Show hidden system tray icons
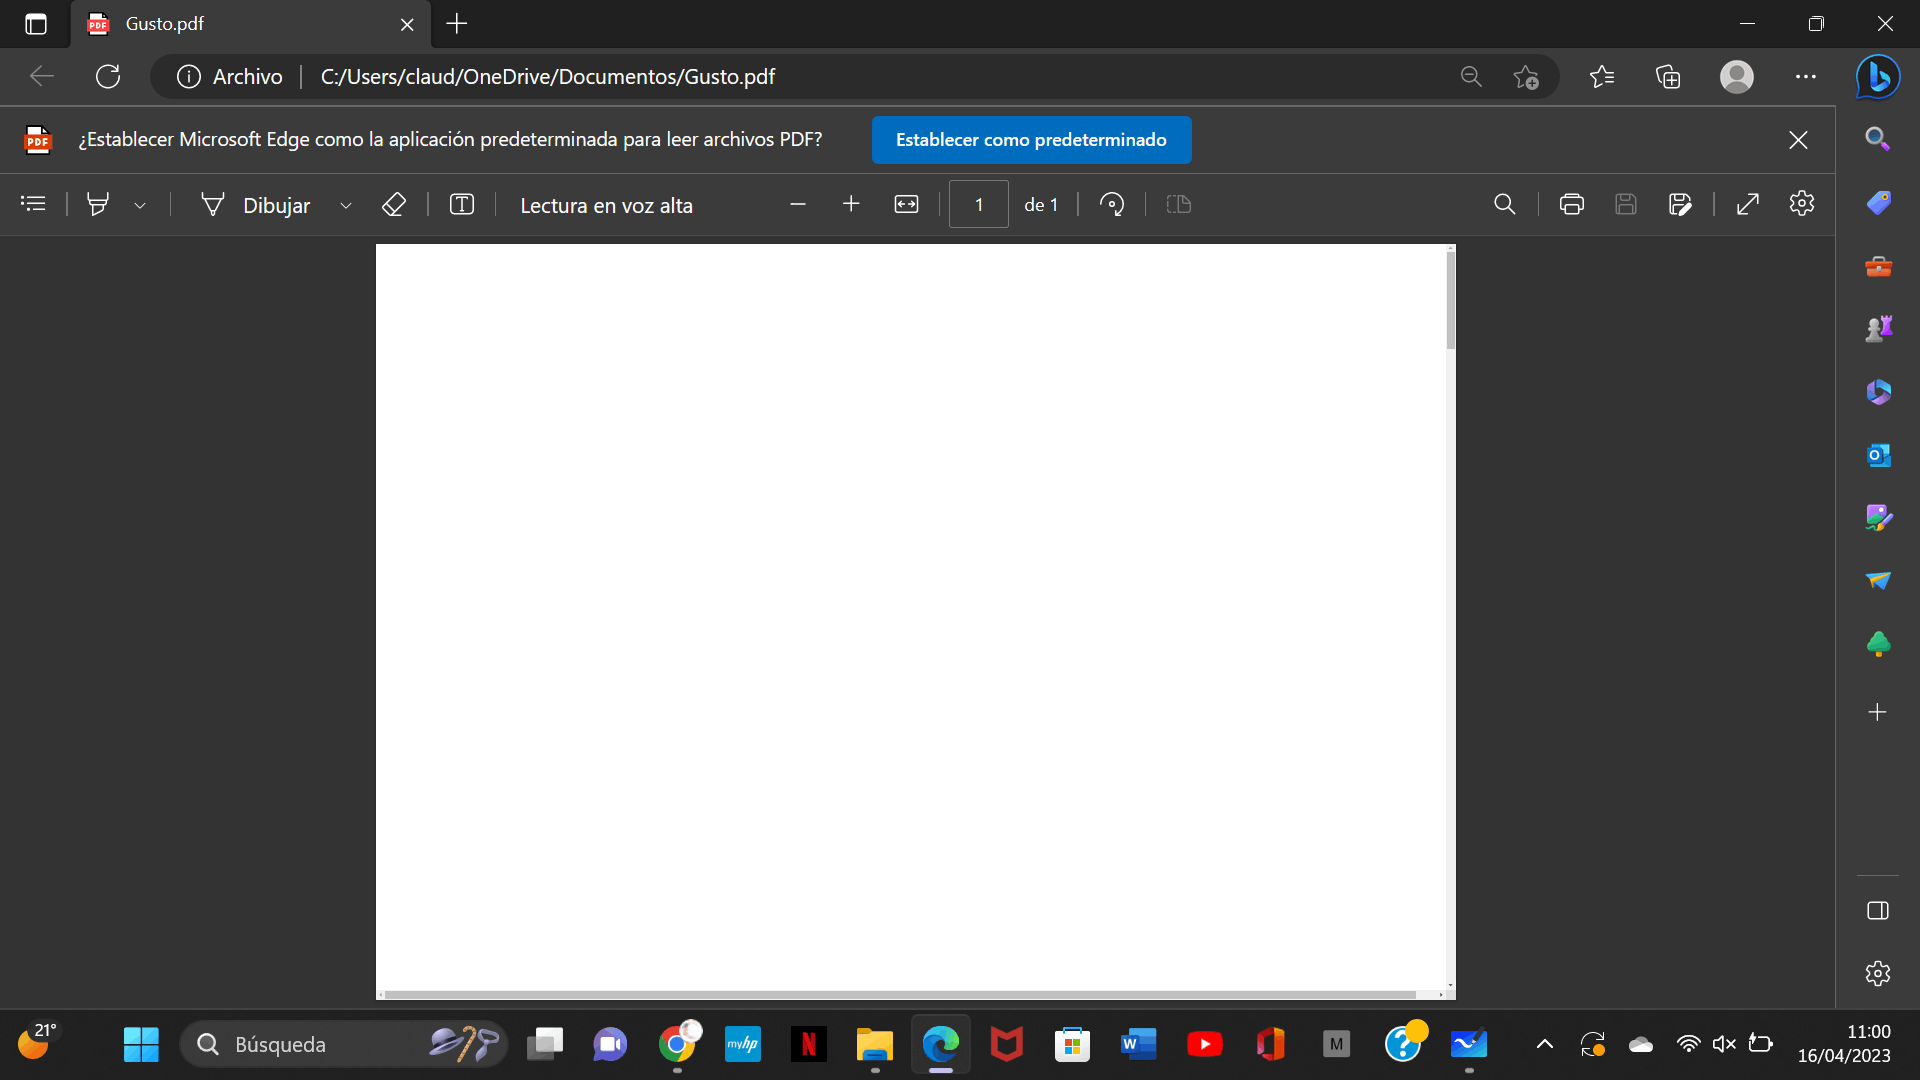The image size is (1920, 1080). tap(1544, 1044)
